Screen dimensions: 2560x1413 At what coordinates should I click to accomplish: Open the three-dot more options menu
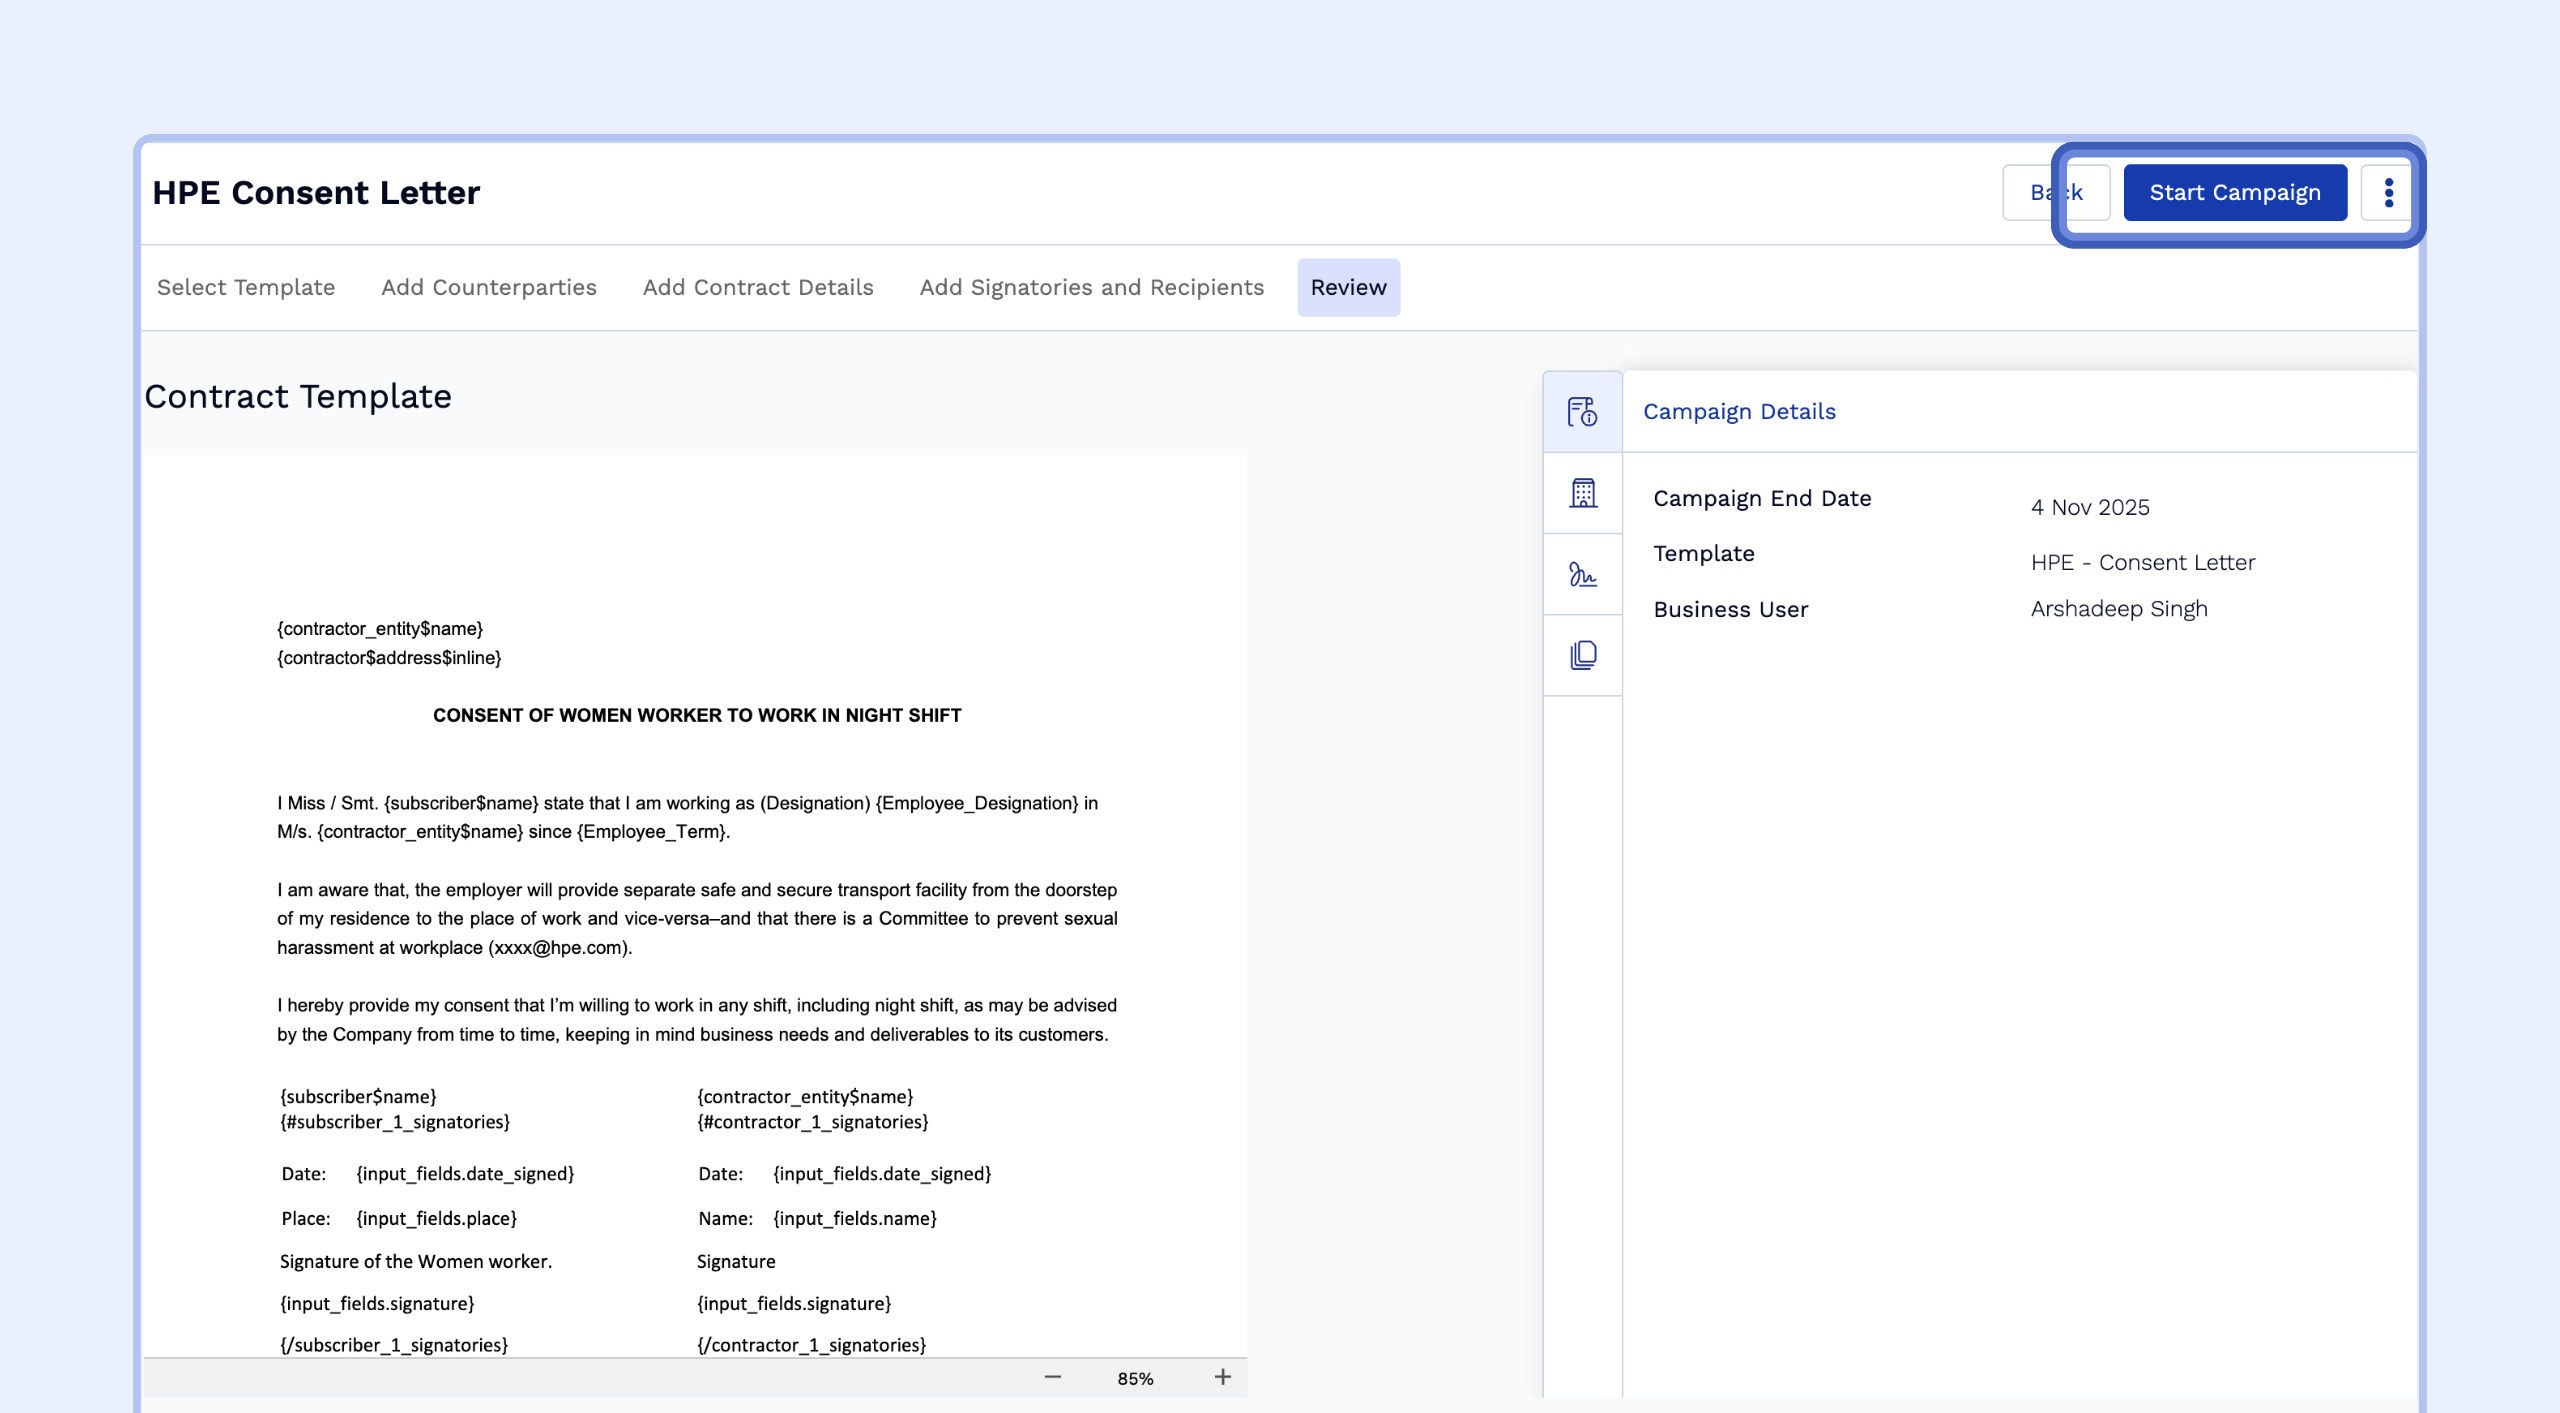pyautogui.click(x=2388, y=192)
